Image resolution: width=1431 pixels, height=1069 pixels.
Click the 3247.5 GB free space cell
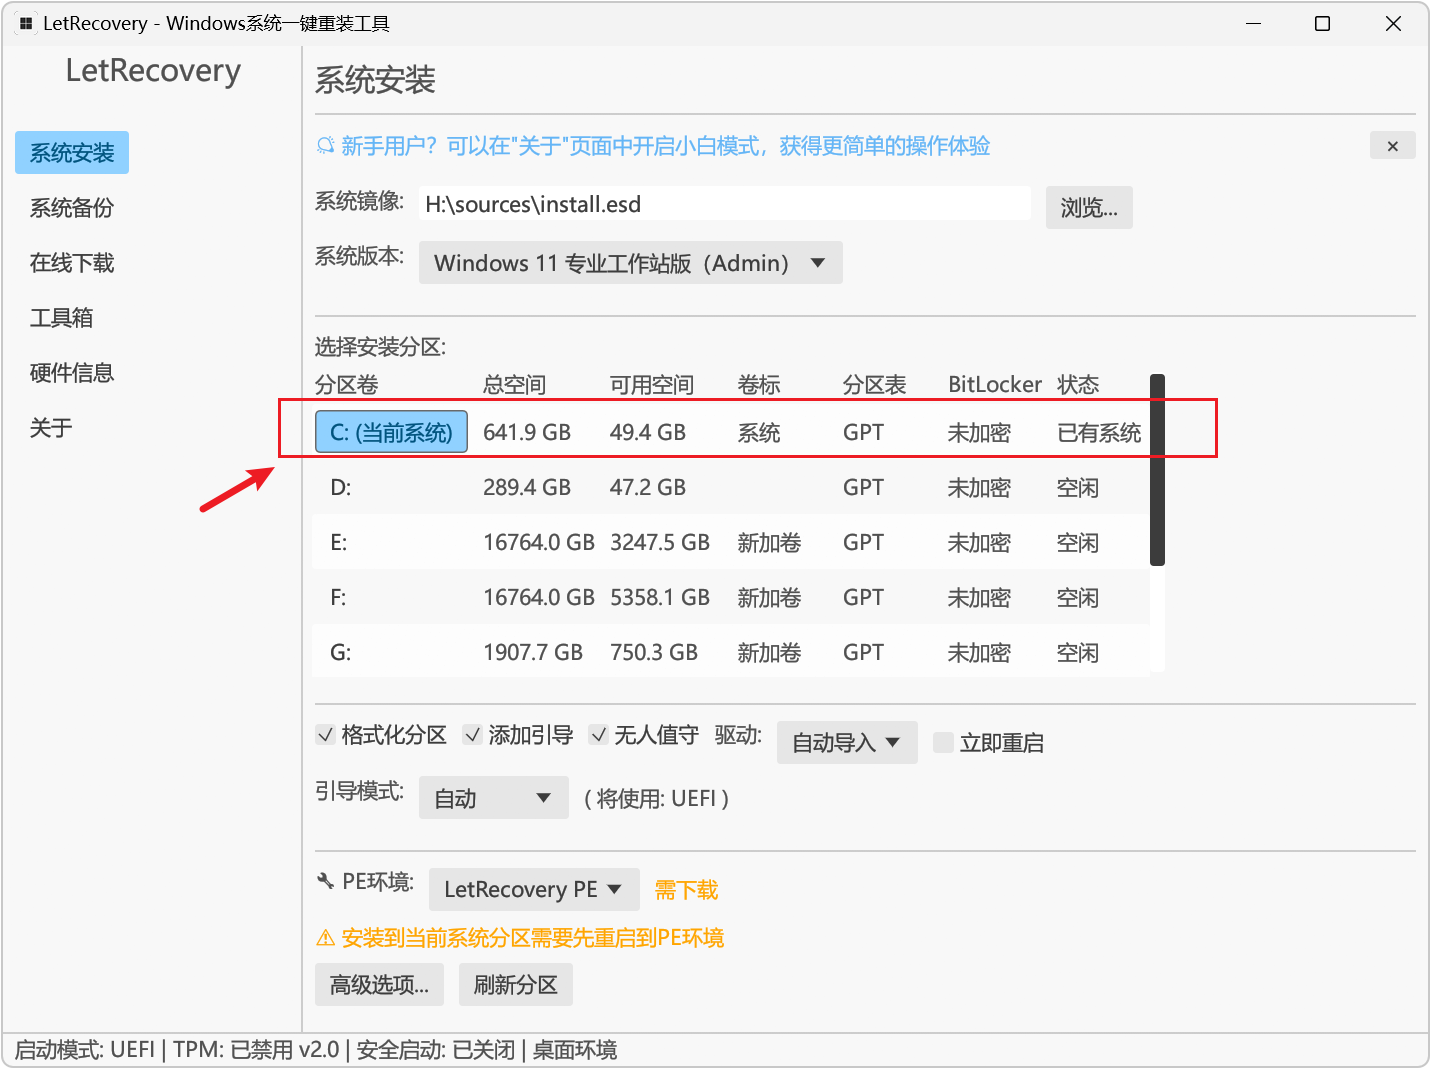pos(660,542)
